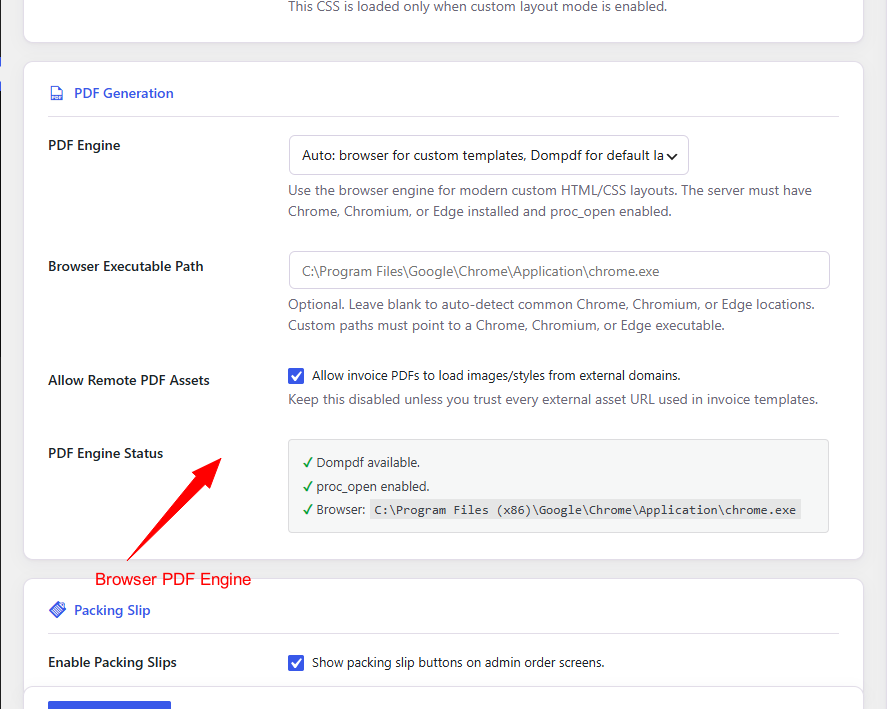Click the Browser Executable Path input field
Screen dimensions: 888x709
click(x=559, y=271)
